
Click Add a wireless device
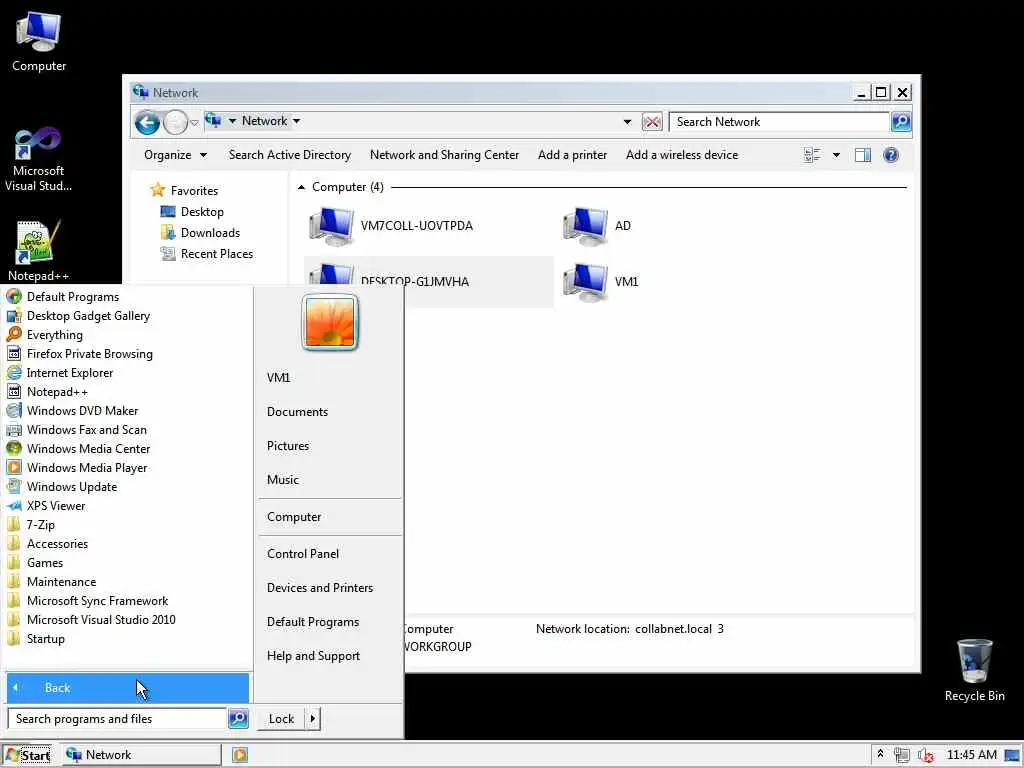tap(682, 155)
